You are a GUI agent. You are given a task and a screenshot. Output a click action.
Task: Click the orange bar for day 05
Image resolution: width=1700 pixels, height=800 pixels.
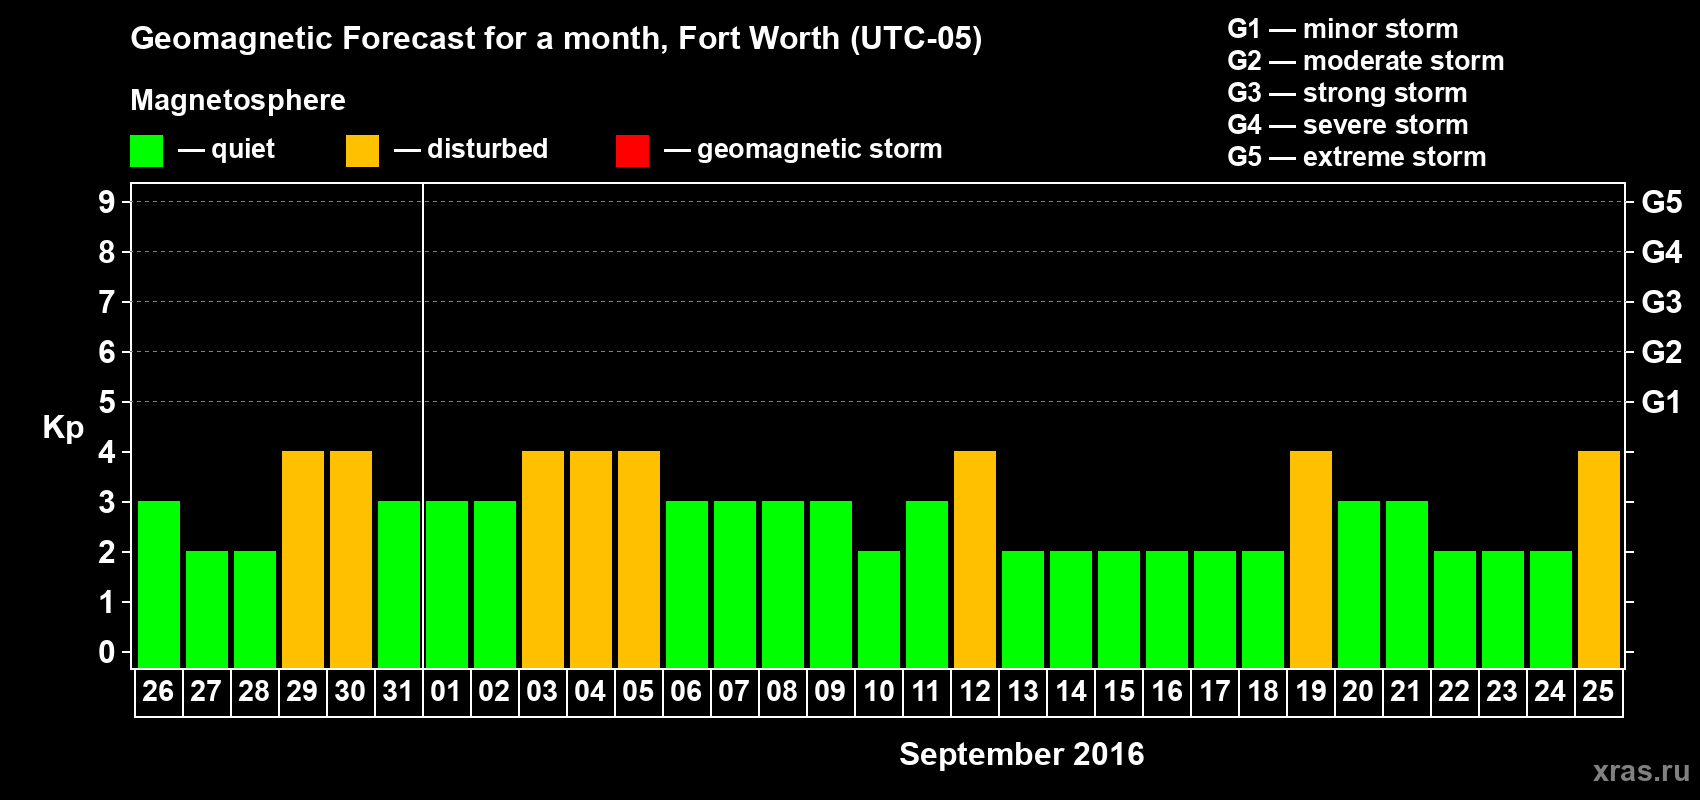click(x=639, y=559)
